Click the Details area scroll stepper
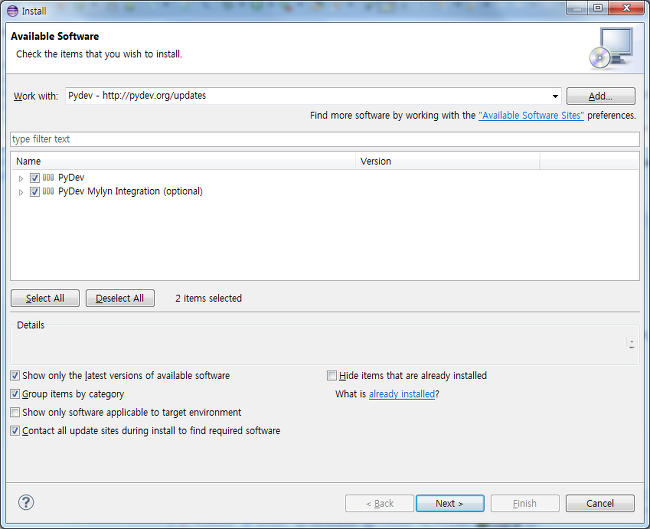This screenshot has width=650, height=529. pos(631,344)
